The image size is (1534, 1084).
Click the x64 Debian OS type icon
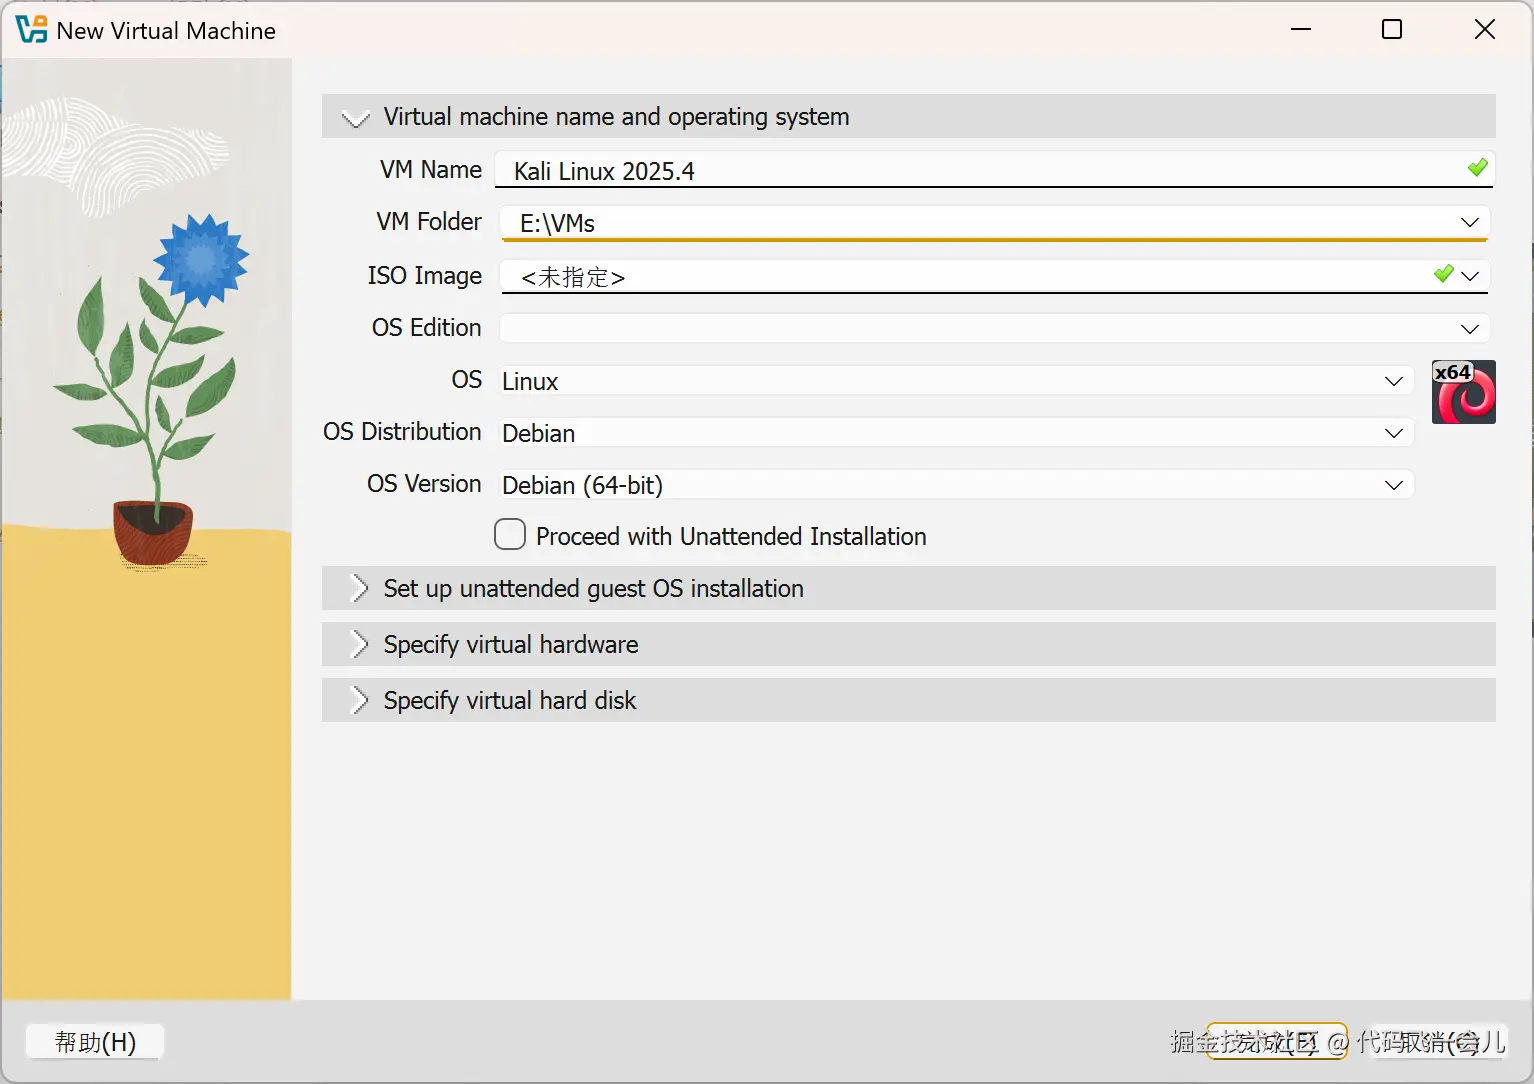[x=1463, y=392]
